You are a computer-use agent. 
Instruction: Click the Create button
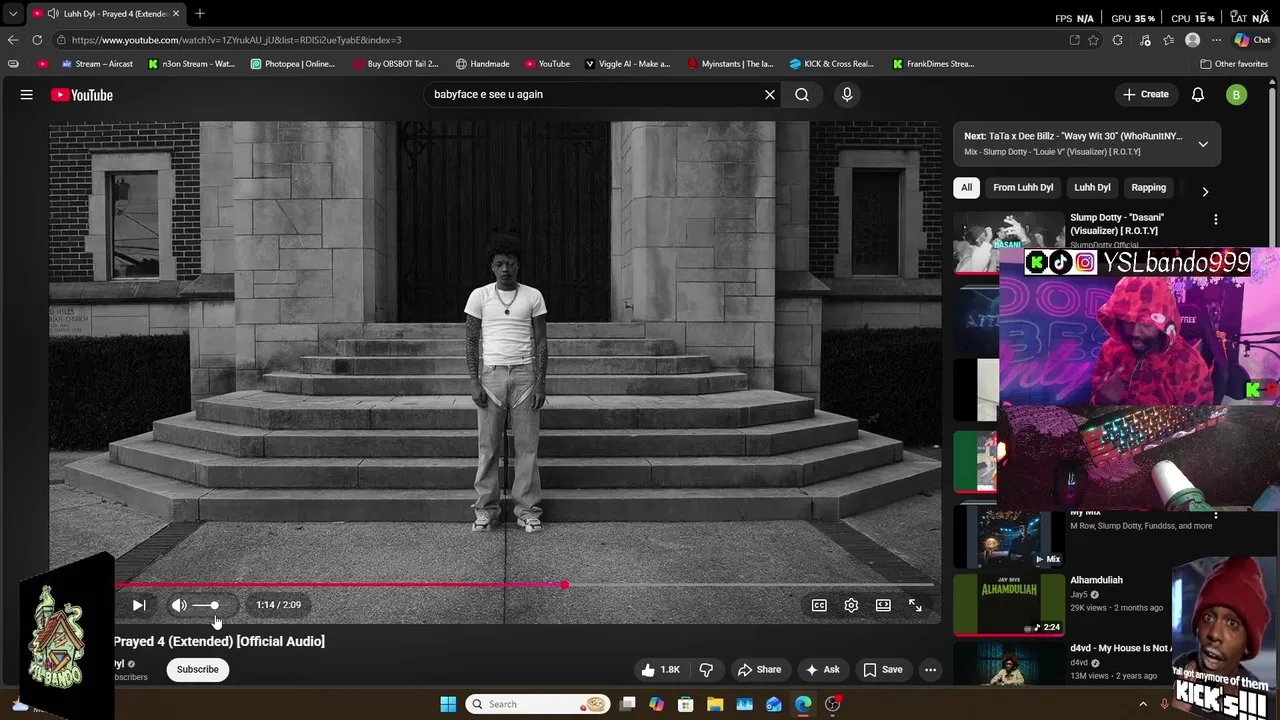pyautogui.click(x=1146, y=94)
